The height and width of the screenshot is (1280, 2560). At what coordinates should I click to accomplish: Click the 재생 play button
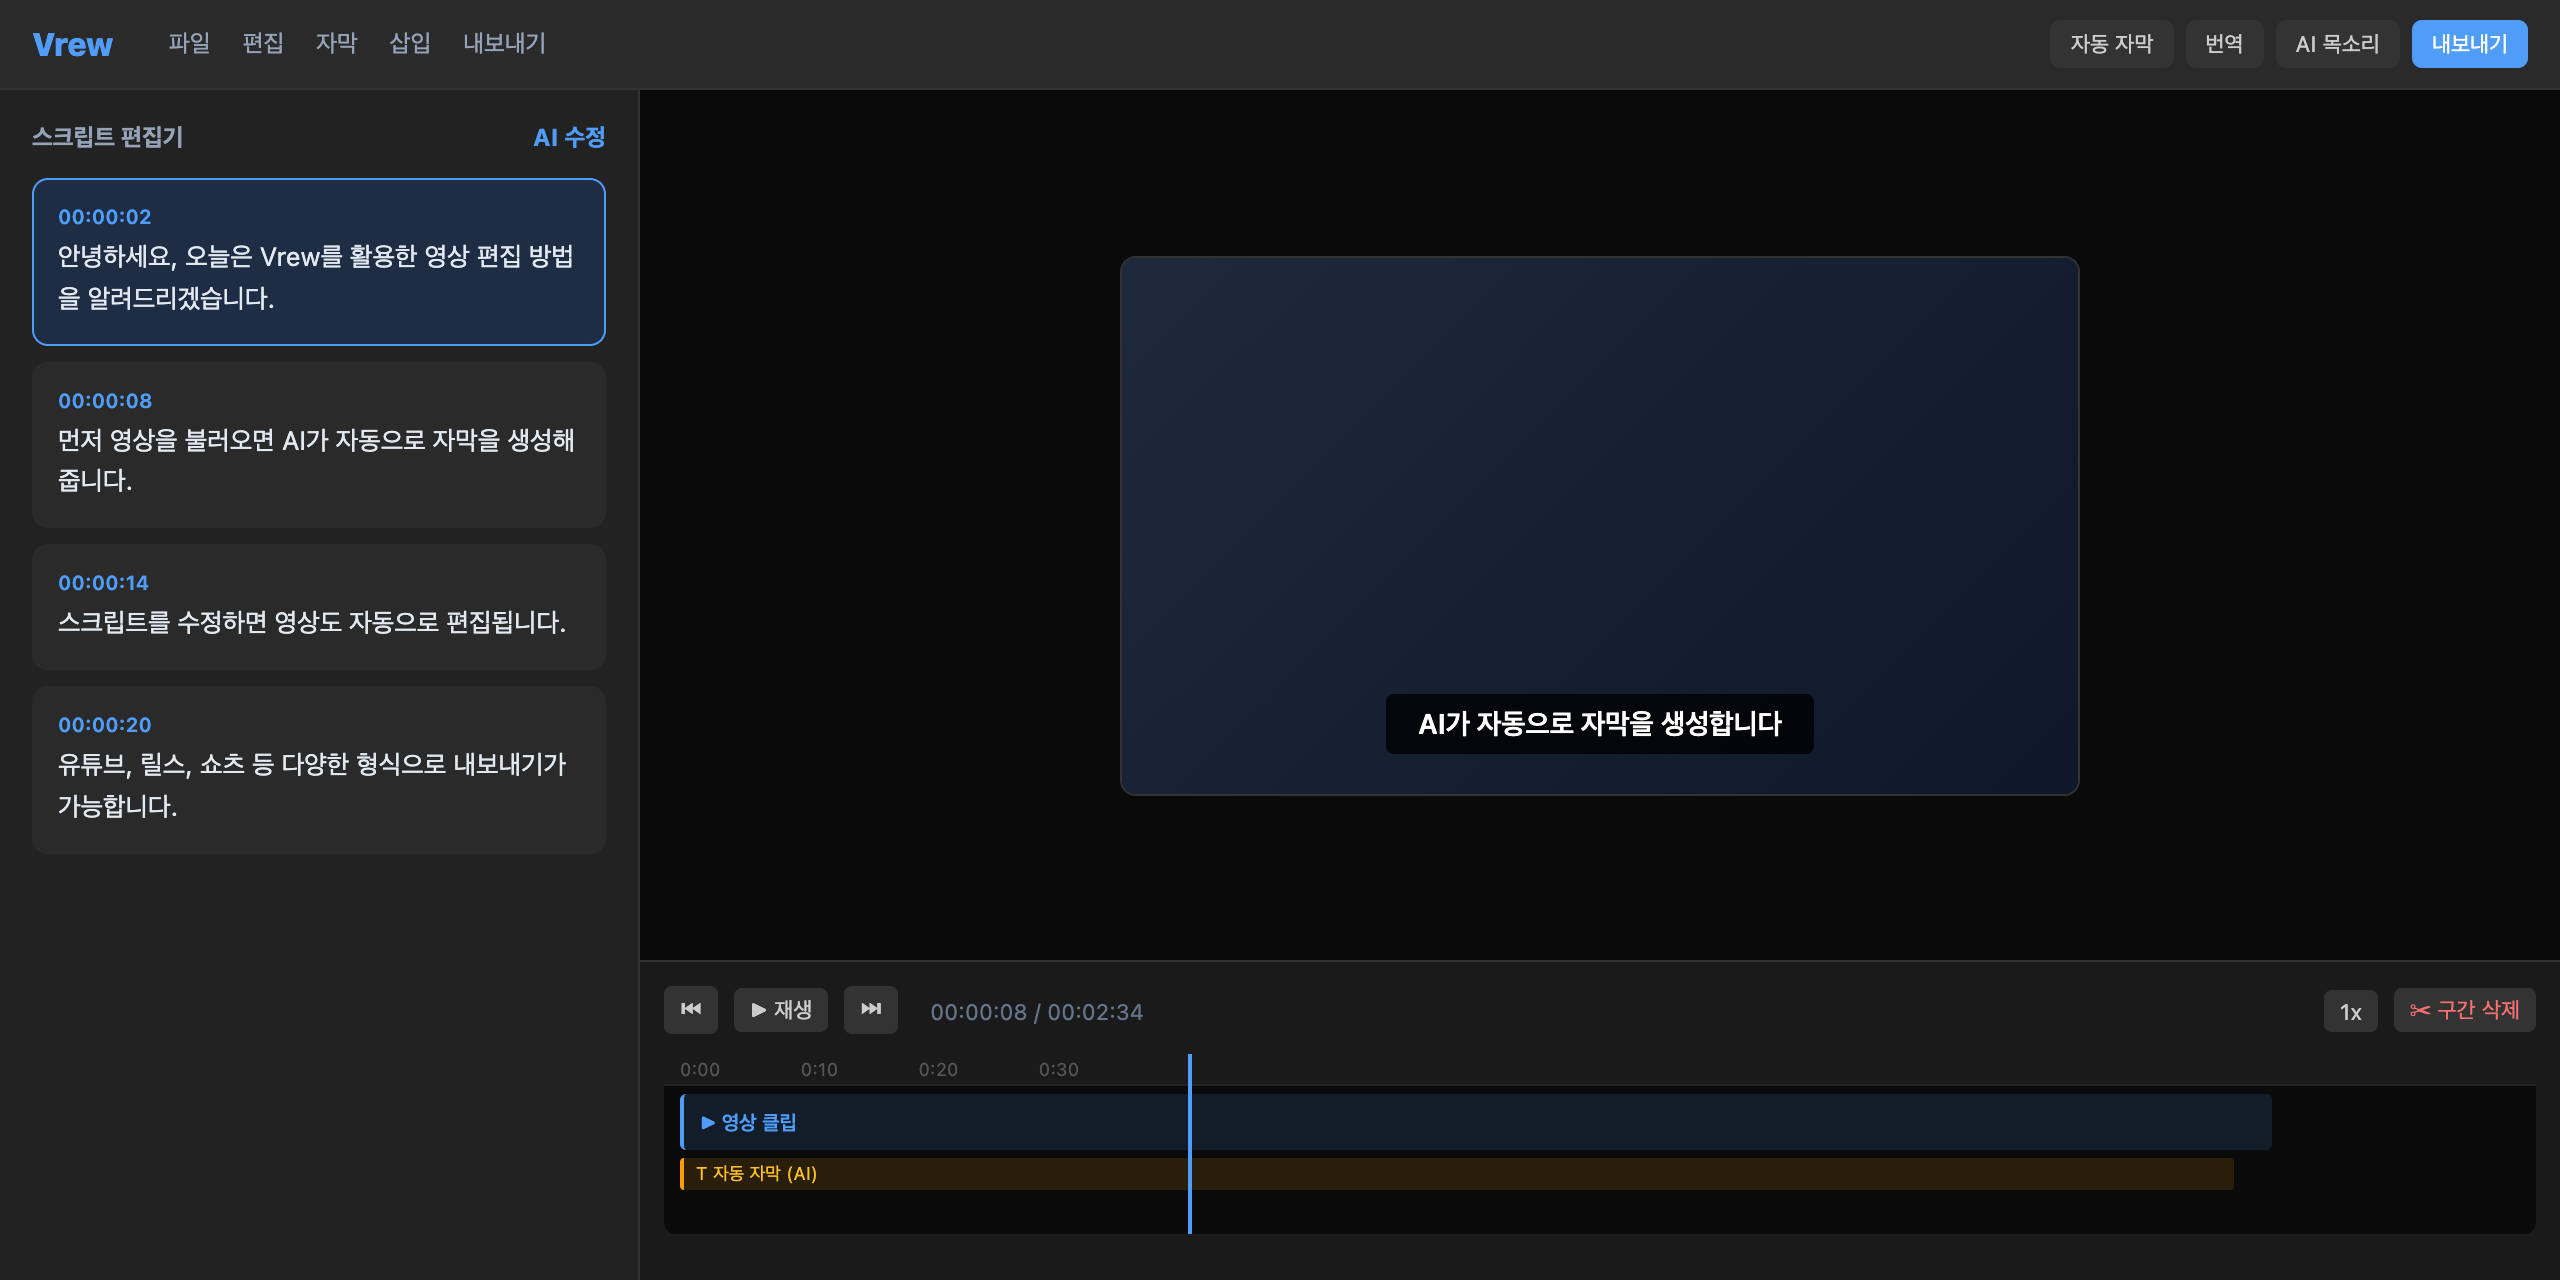(x=781, y=1010)
